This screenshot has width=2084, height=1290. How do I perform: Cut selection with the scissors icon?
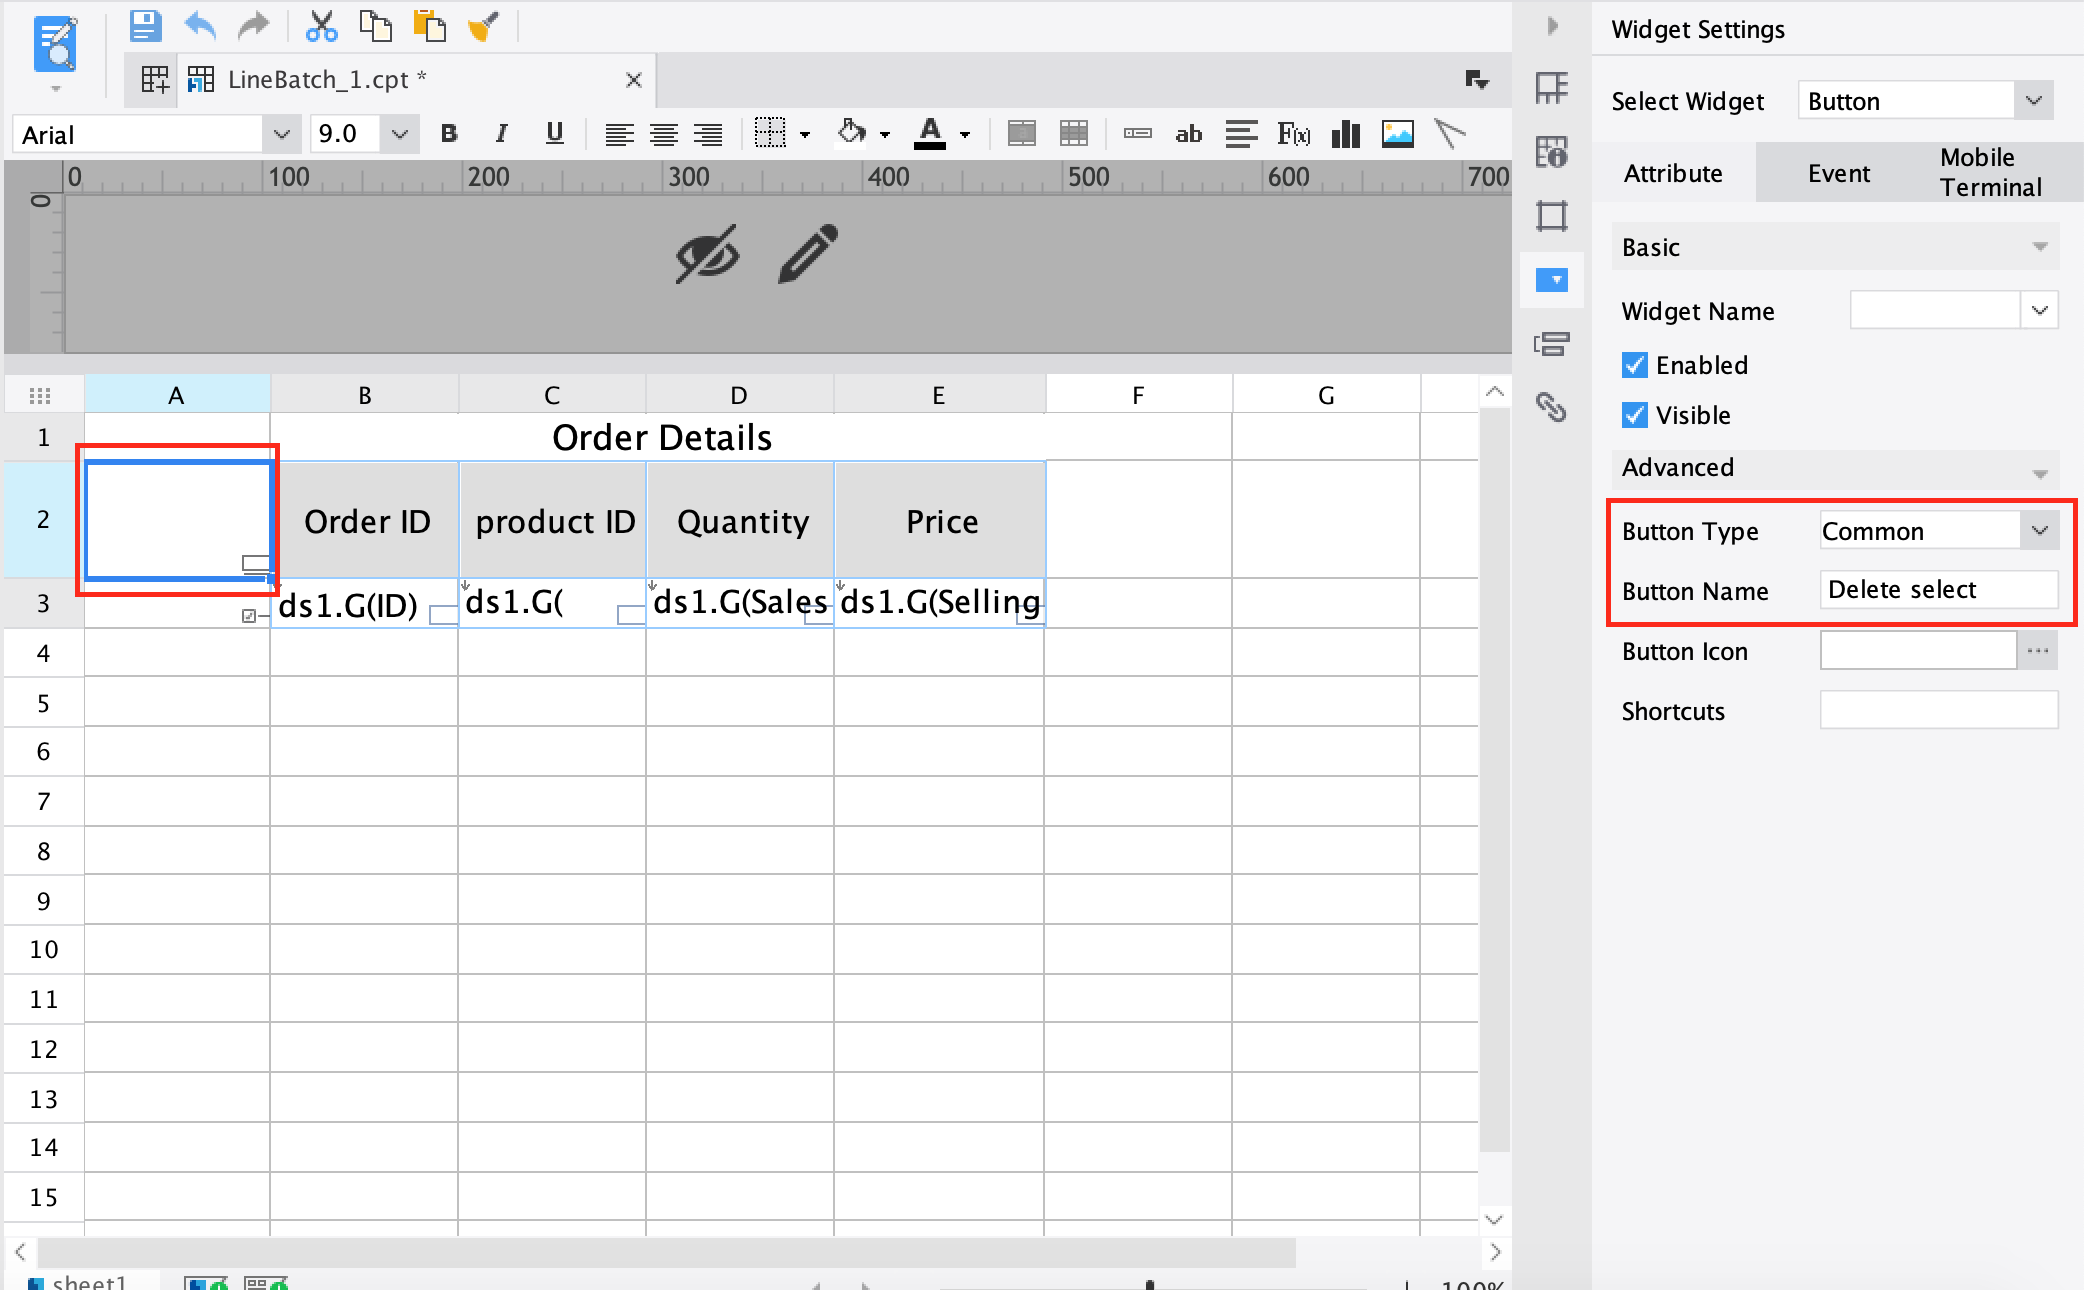coord(321,26)
